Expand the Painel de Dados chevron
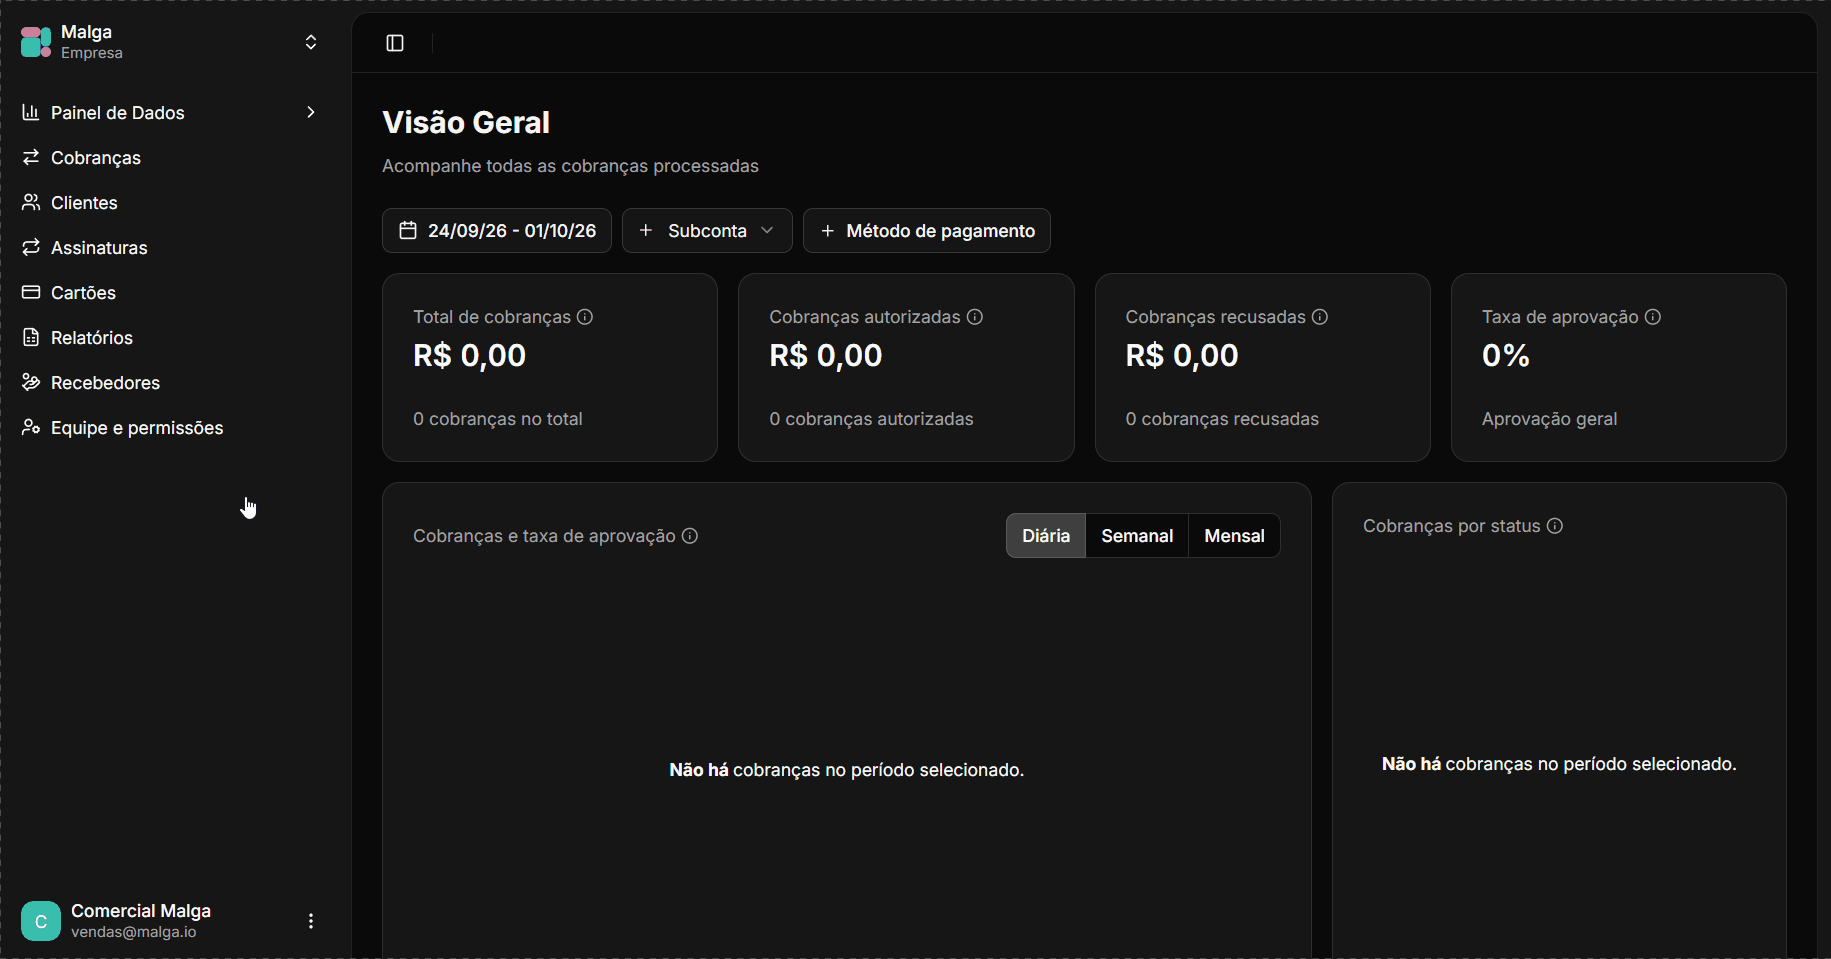The height and width of the screenshot is (959, 1831). pos(311,112)
